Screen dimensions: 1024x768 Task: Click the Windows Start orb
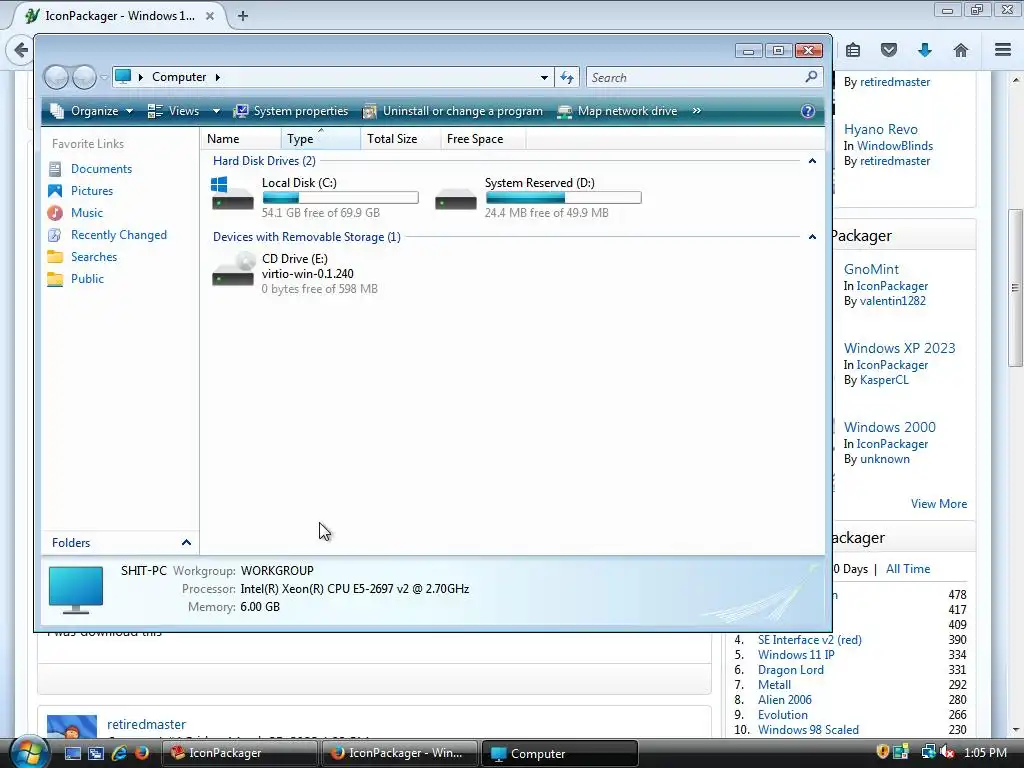pos(29,752)
